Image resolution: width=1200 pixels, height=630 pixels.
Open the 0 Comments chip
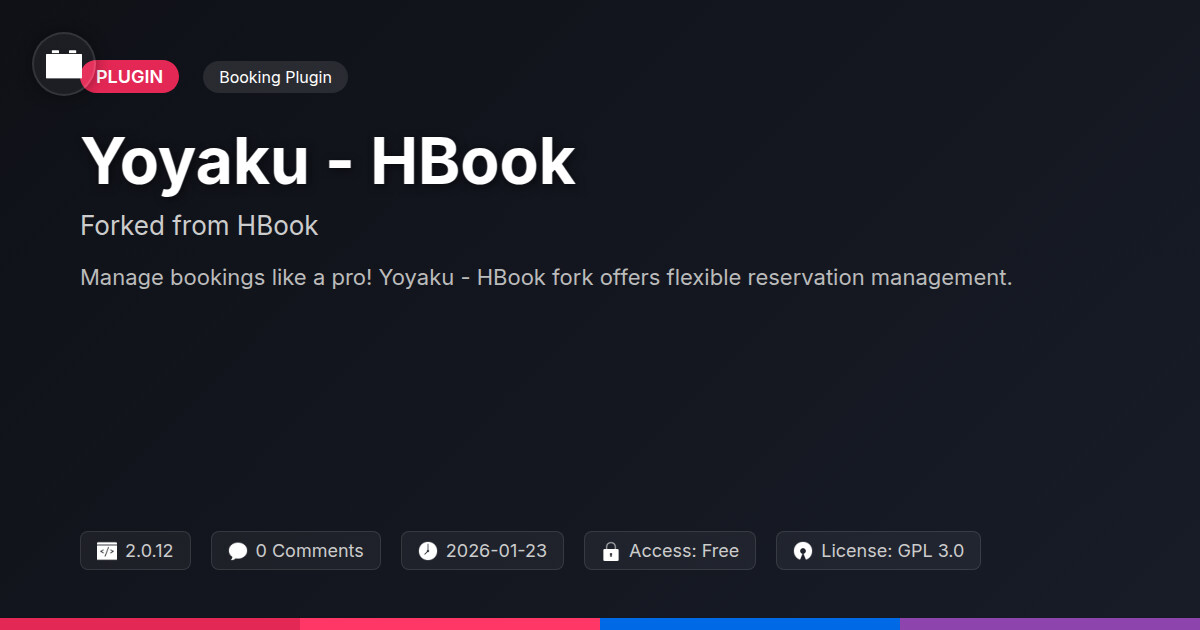296,551
